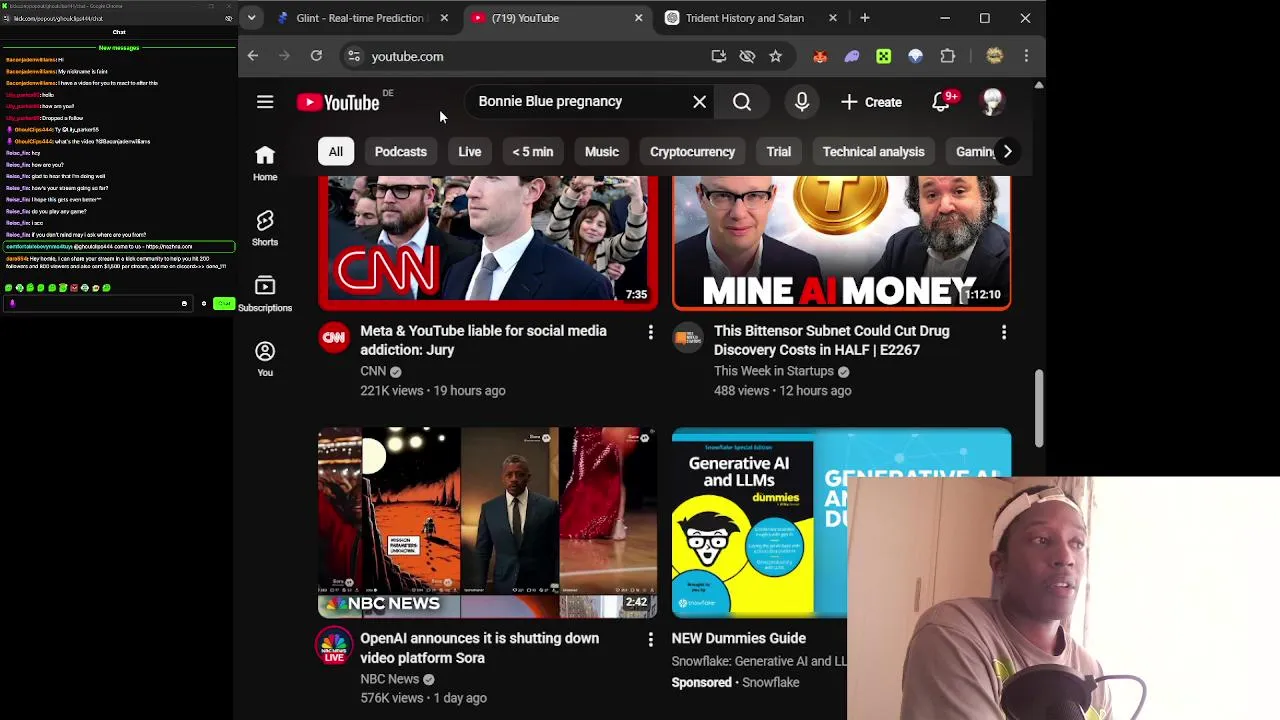1280x720 pixels.
Task: View site information icon in the address bar
Action: [x=354, y=56]
